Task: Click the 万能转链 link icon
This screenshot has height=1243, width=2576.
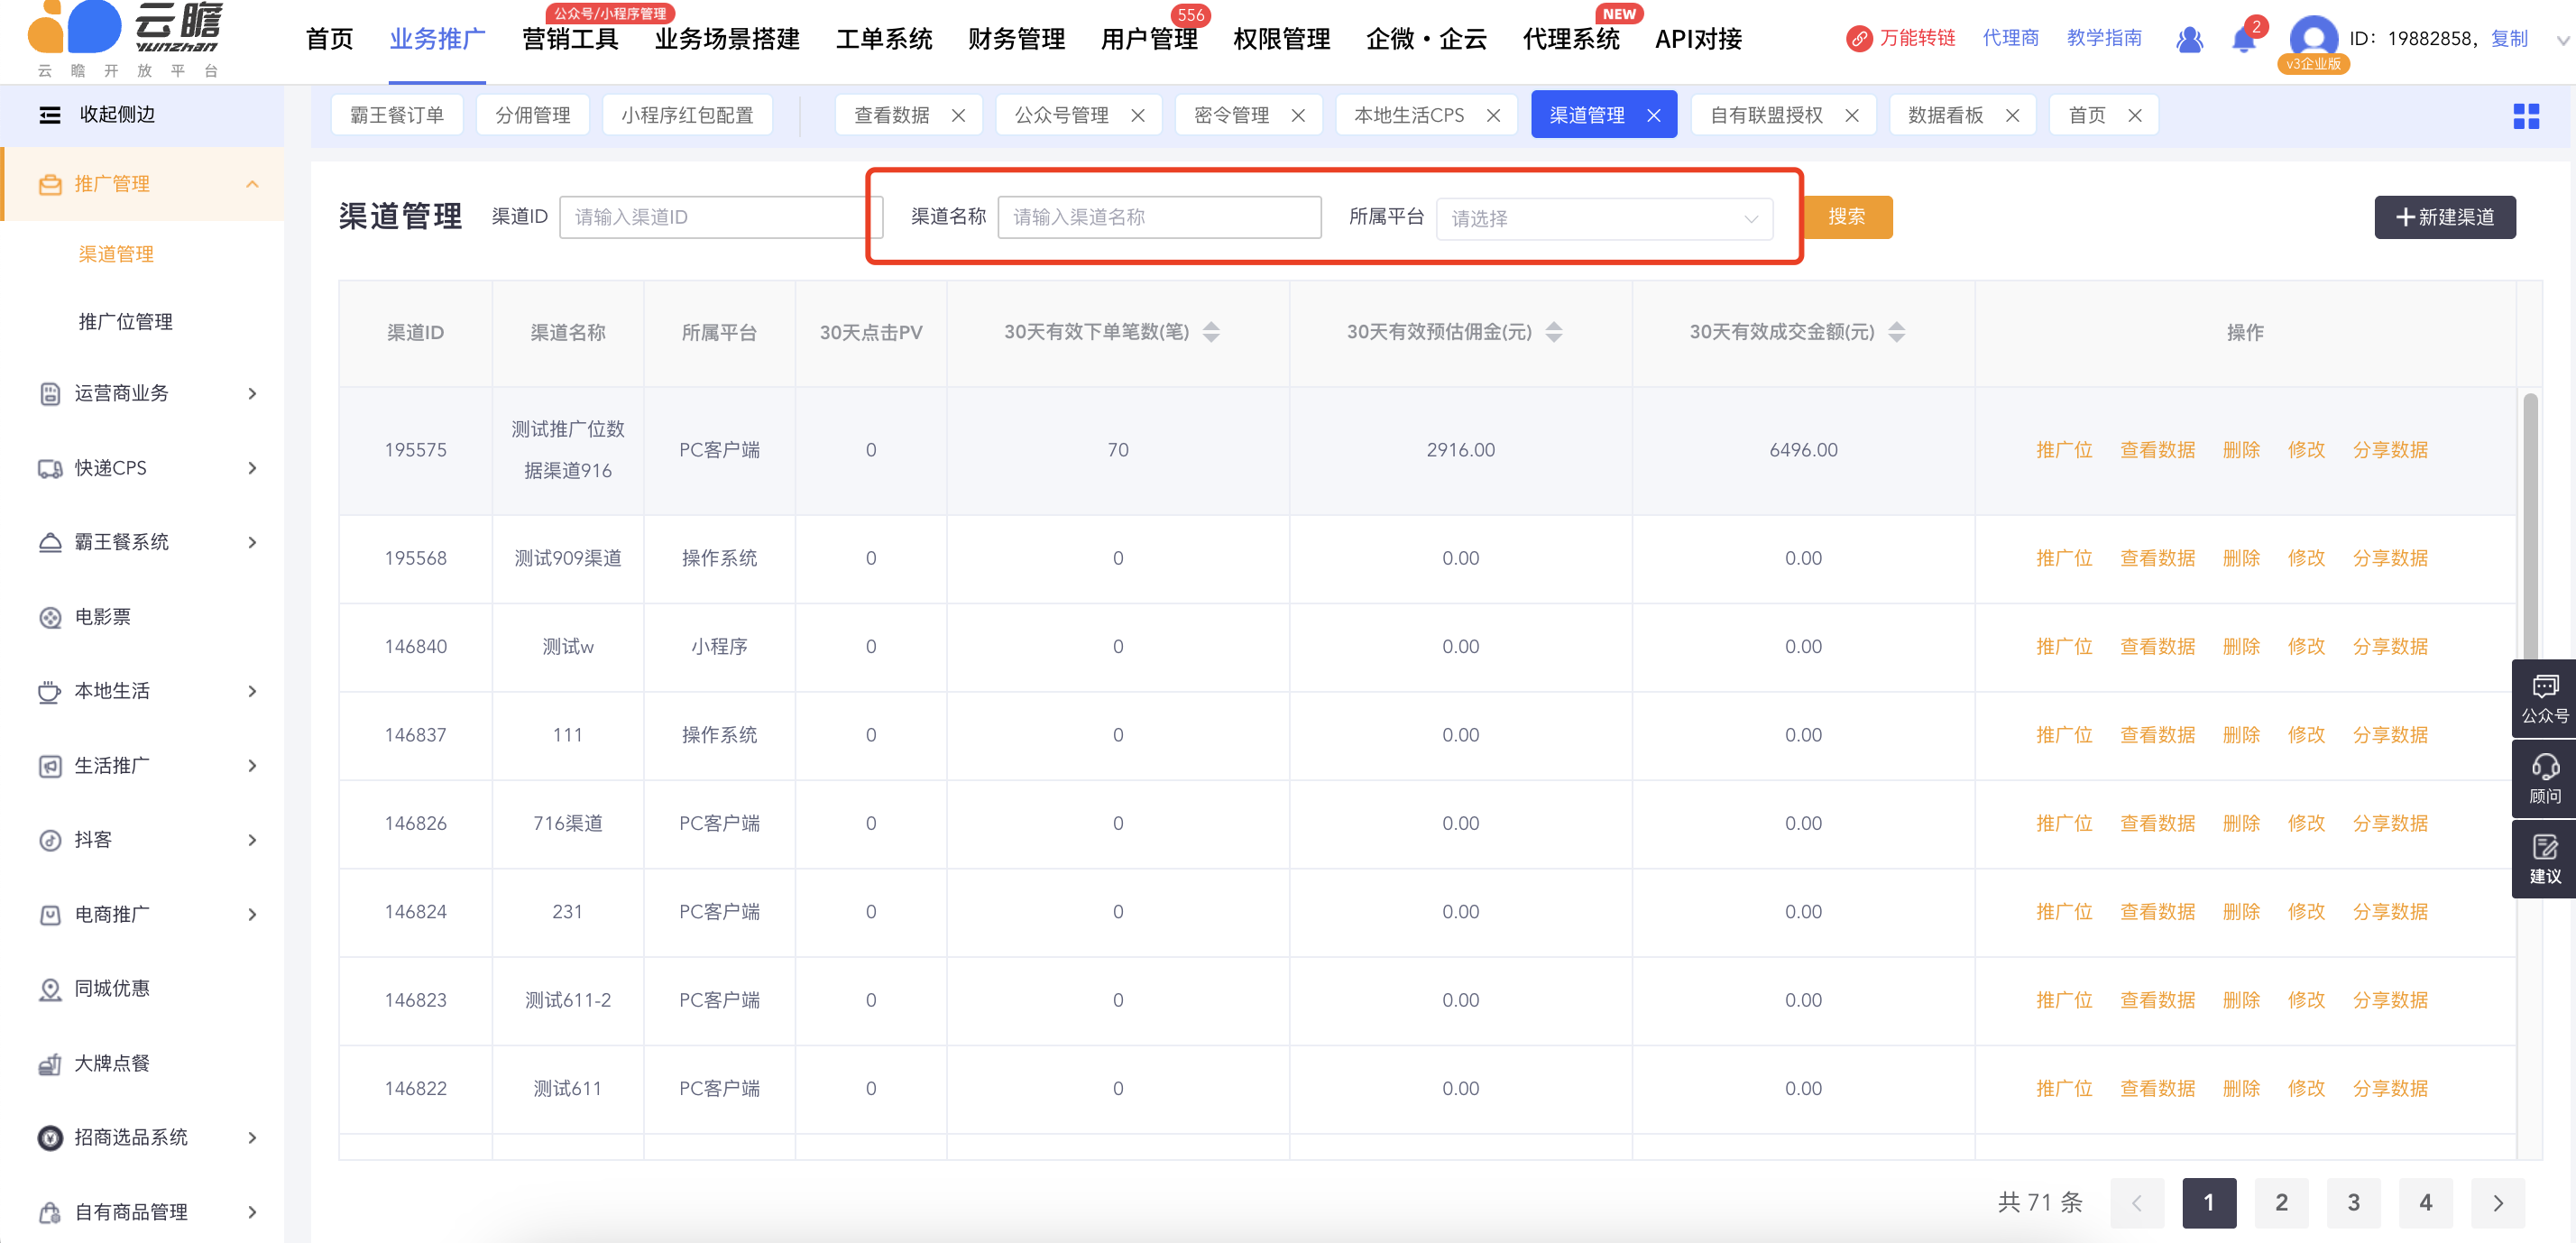Action: (1858, 39)
